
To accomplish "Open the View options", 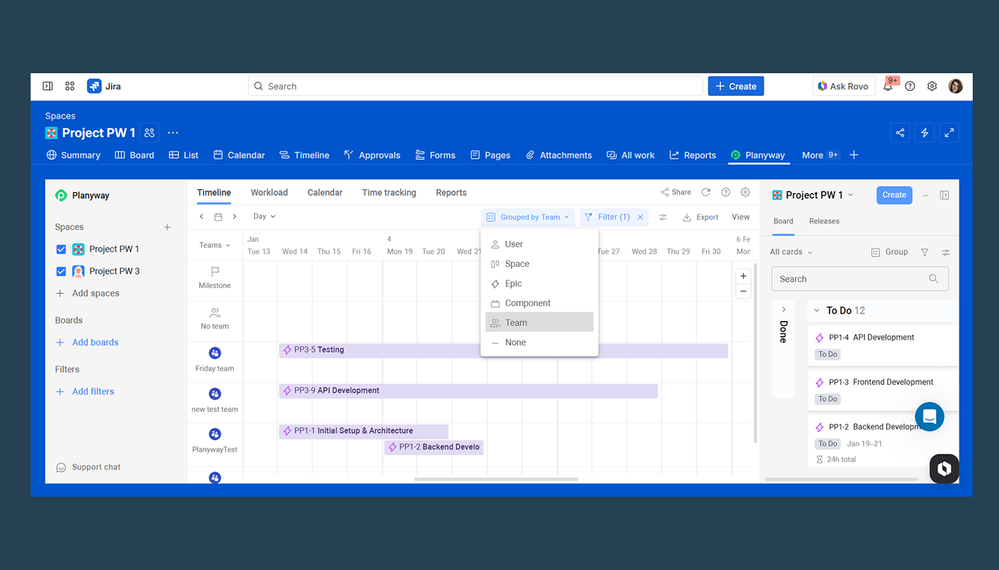I will [x=740, y=217].
